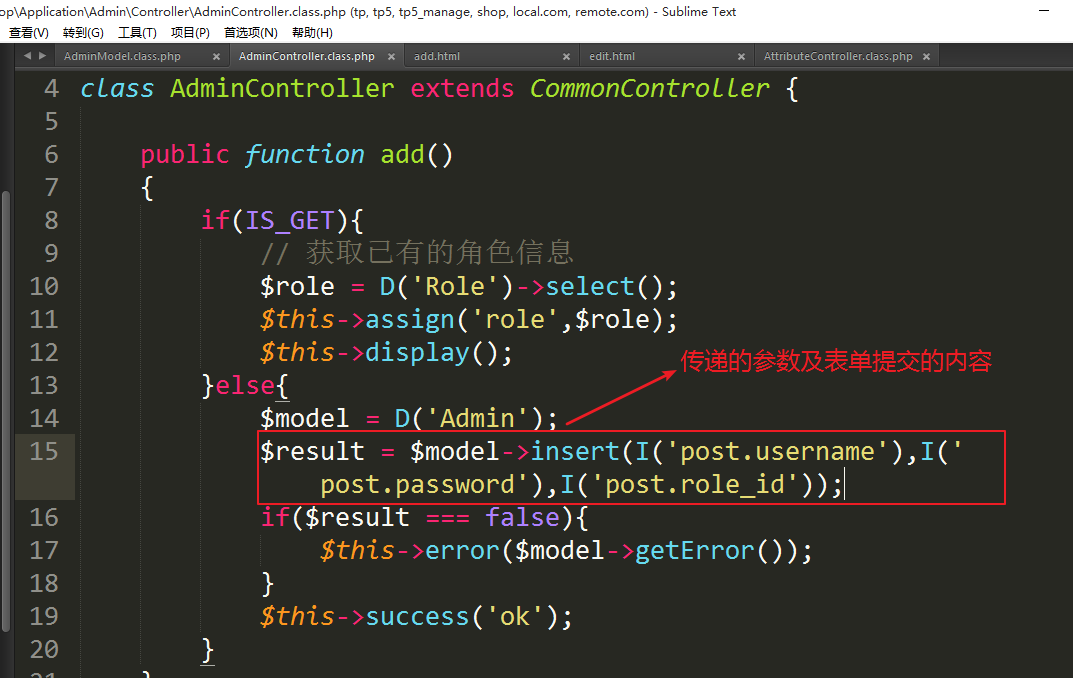This screenshot has height=678, width=1073.
Task: Close the AdminModel.class.php tab
Action: pyautogui.click(x=216, y=57)
